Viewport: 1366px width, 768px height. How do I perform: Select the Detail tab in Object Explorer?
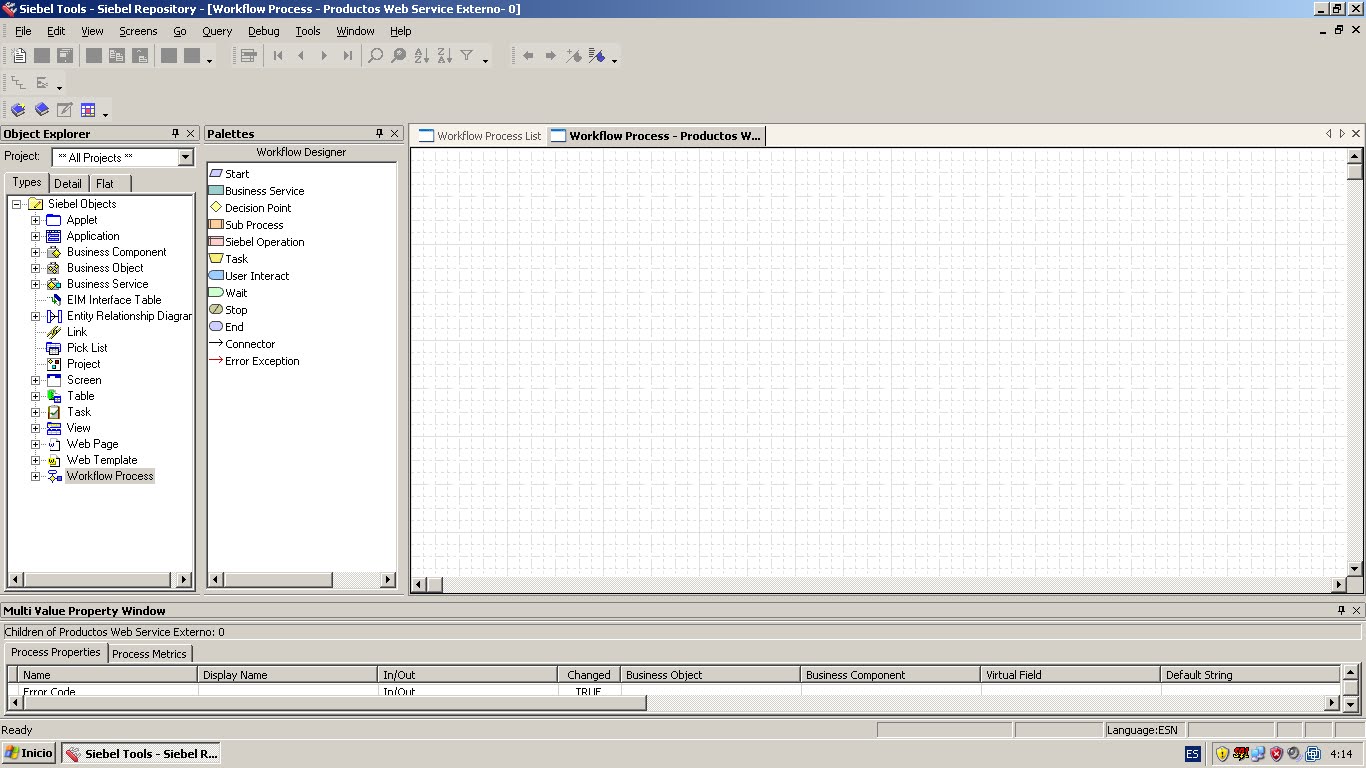tap(68, 183)
